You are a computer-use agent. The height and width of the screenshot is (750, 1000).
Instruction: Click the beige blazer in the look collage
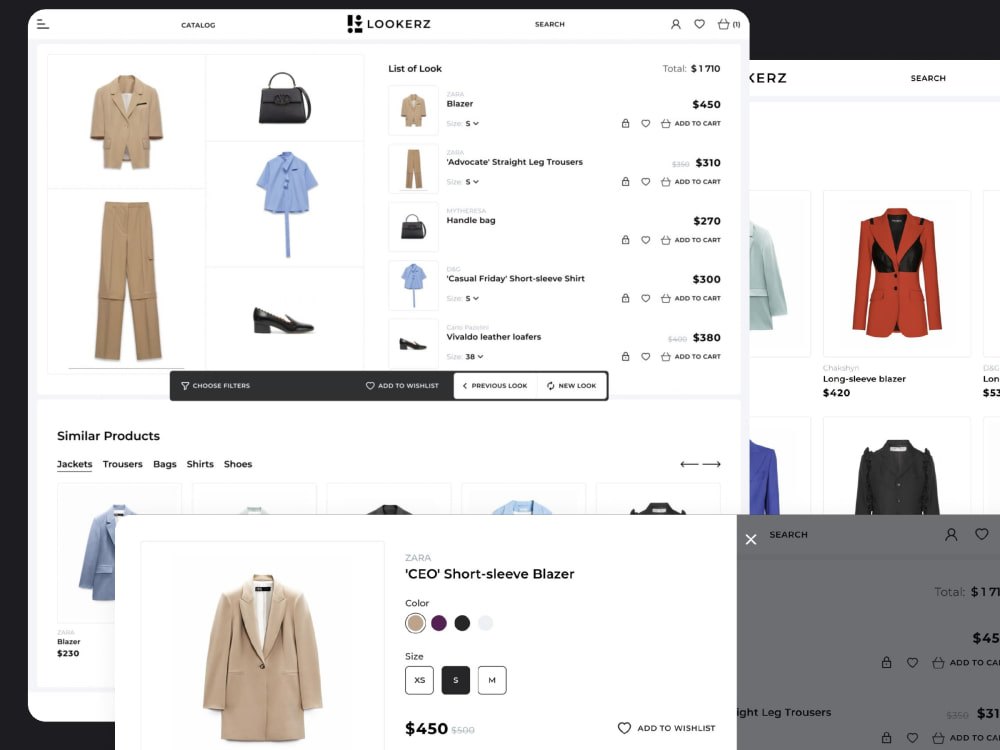pos(126,122)
